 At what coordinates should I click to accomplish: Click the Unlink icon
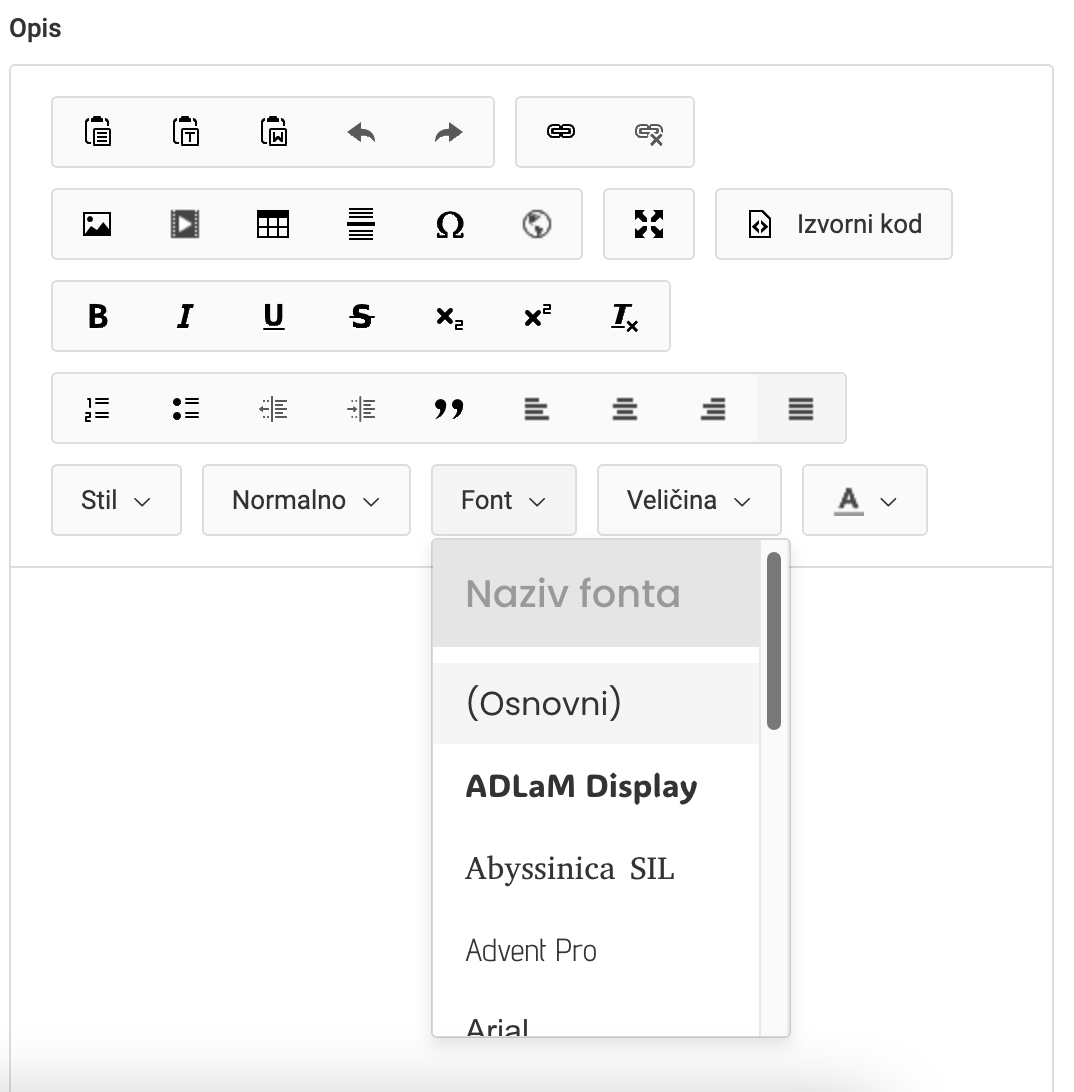tap(648, 132)
